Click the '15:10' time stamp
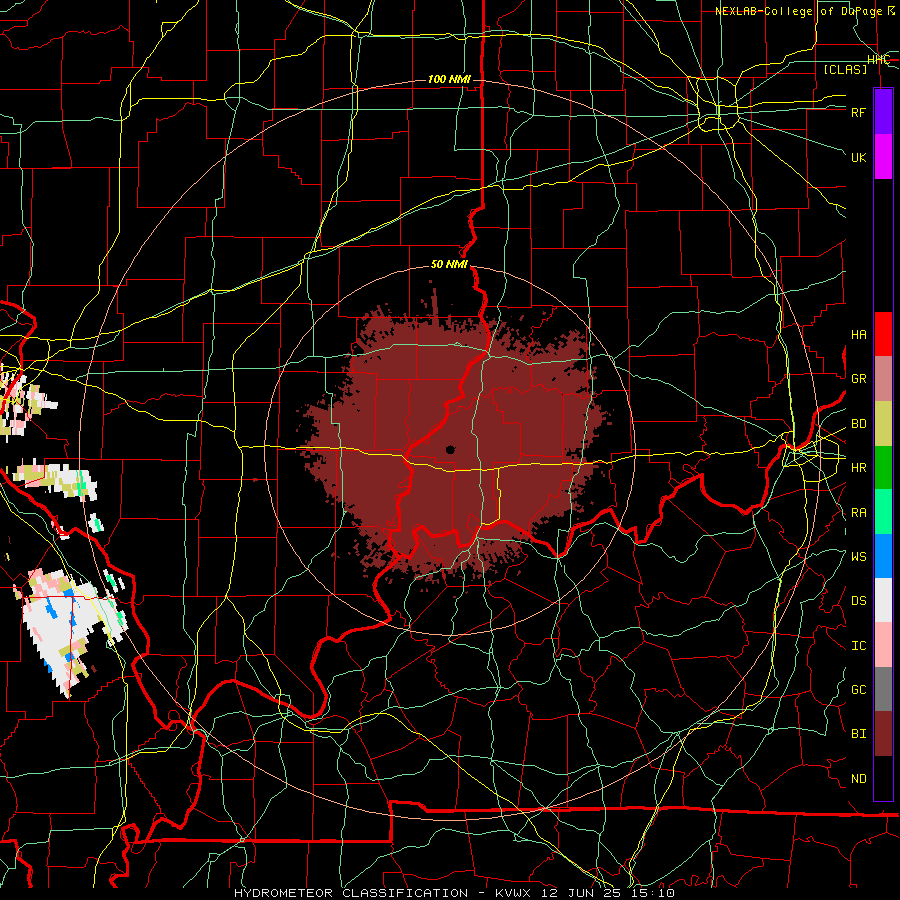 pos(655,893)
